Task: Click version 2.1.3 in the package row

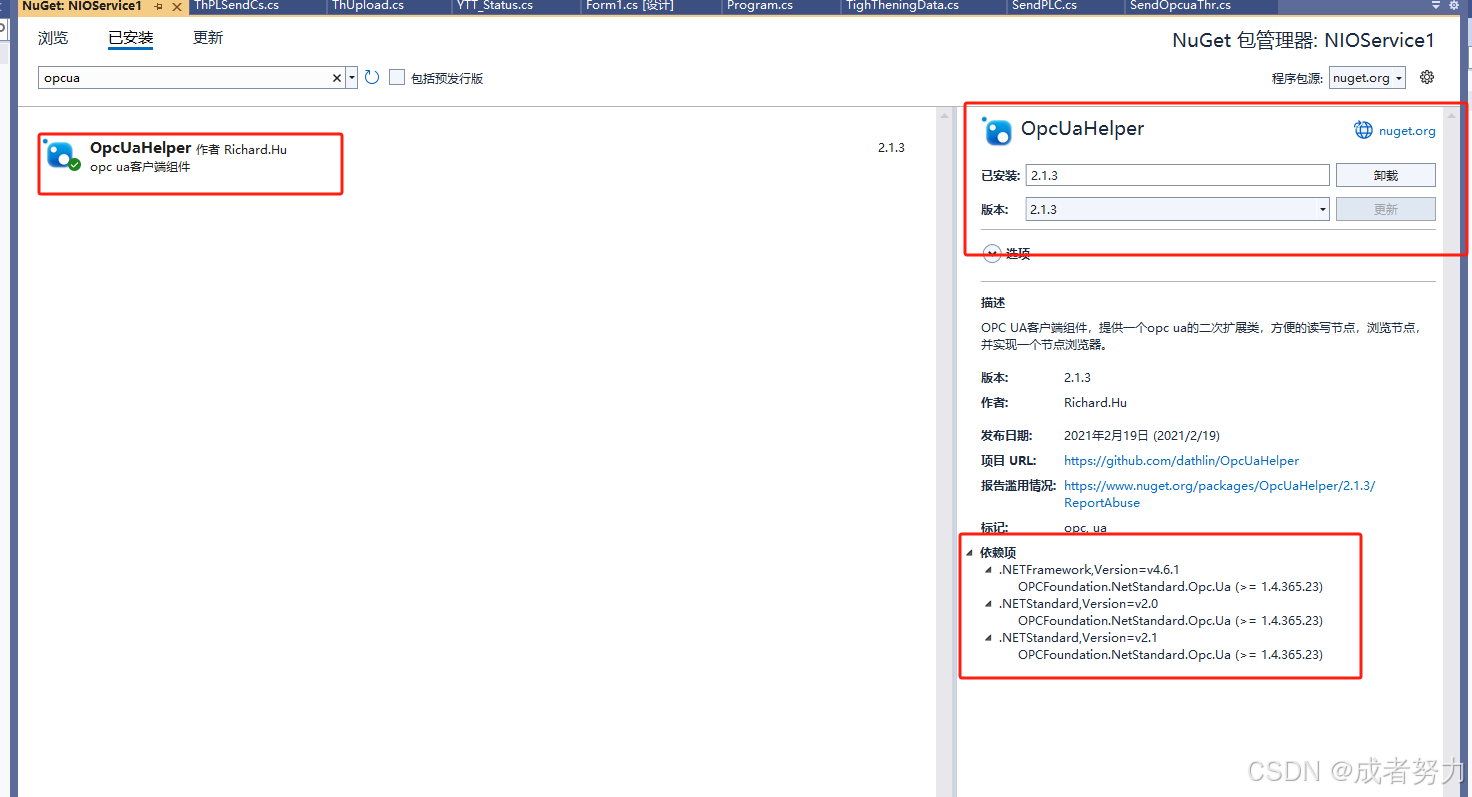Action: click(x=891, y=148)
